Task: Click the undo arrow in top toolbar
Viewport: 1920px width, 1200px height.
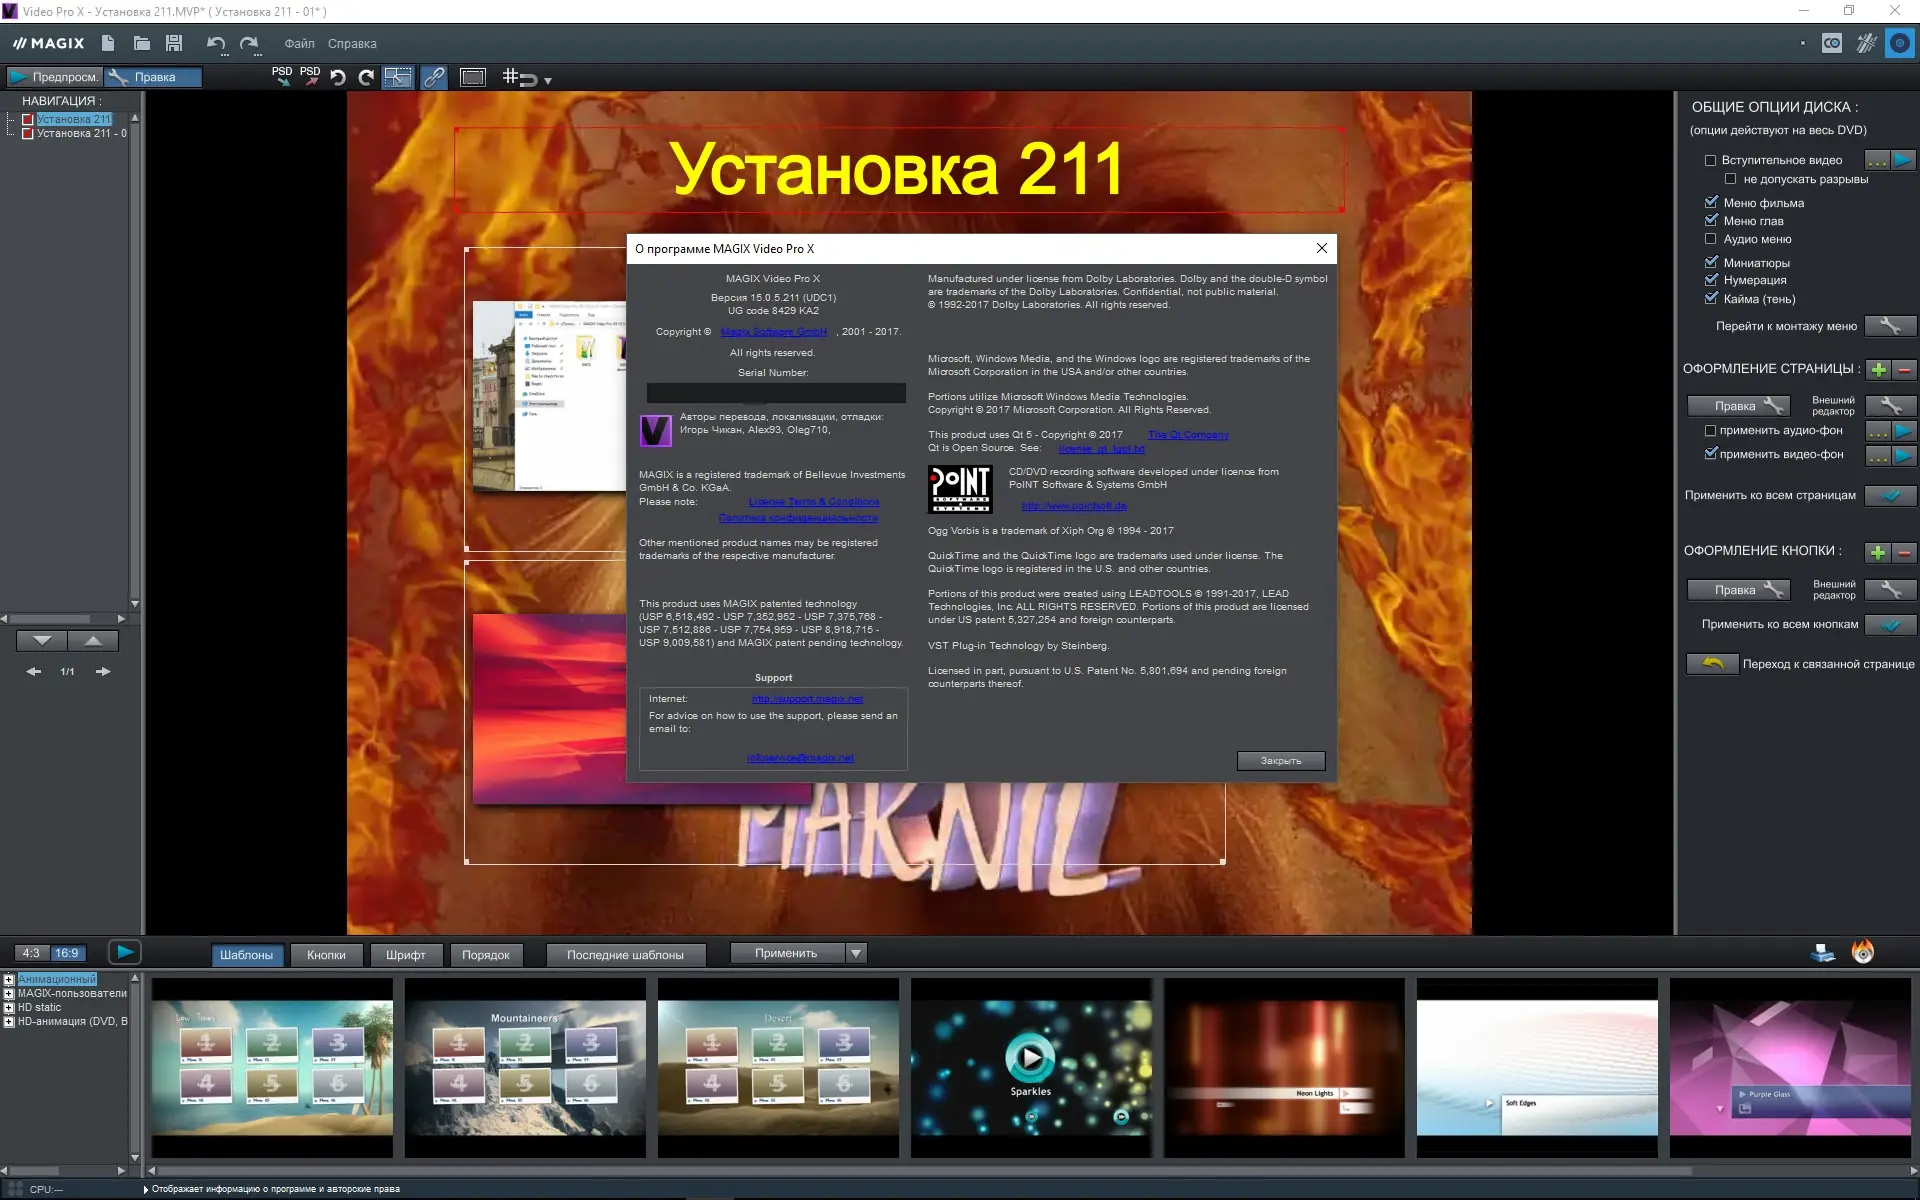Action: (215, 43)
